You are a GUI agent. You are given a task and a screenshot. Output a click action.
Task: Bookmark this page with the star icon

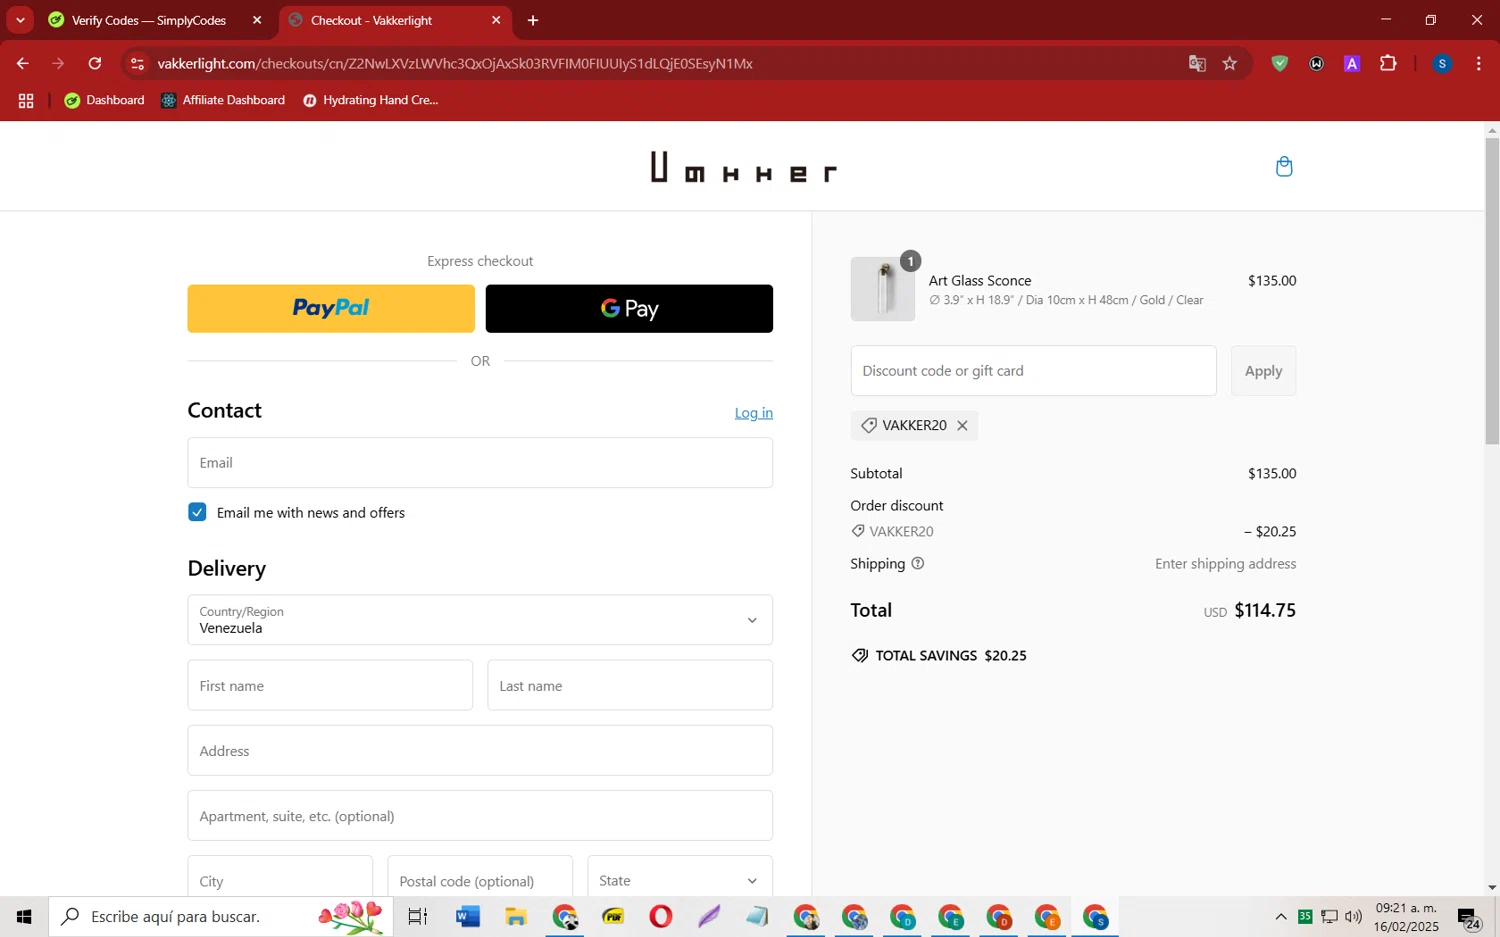1230,63
